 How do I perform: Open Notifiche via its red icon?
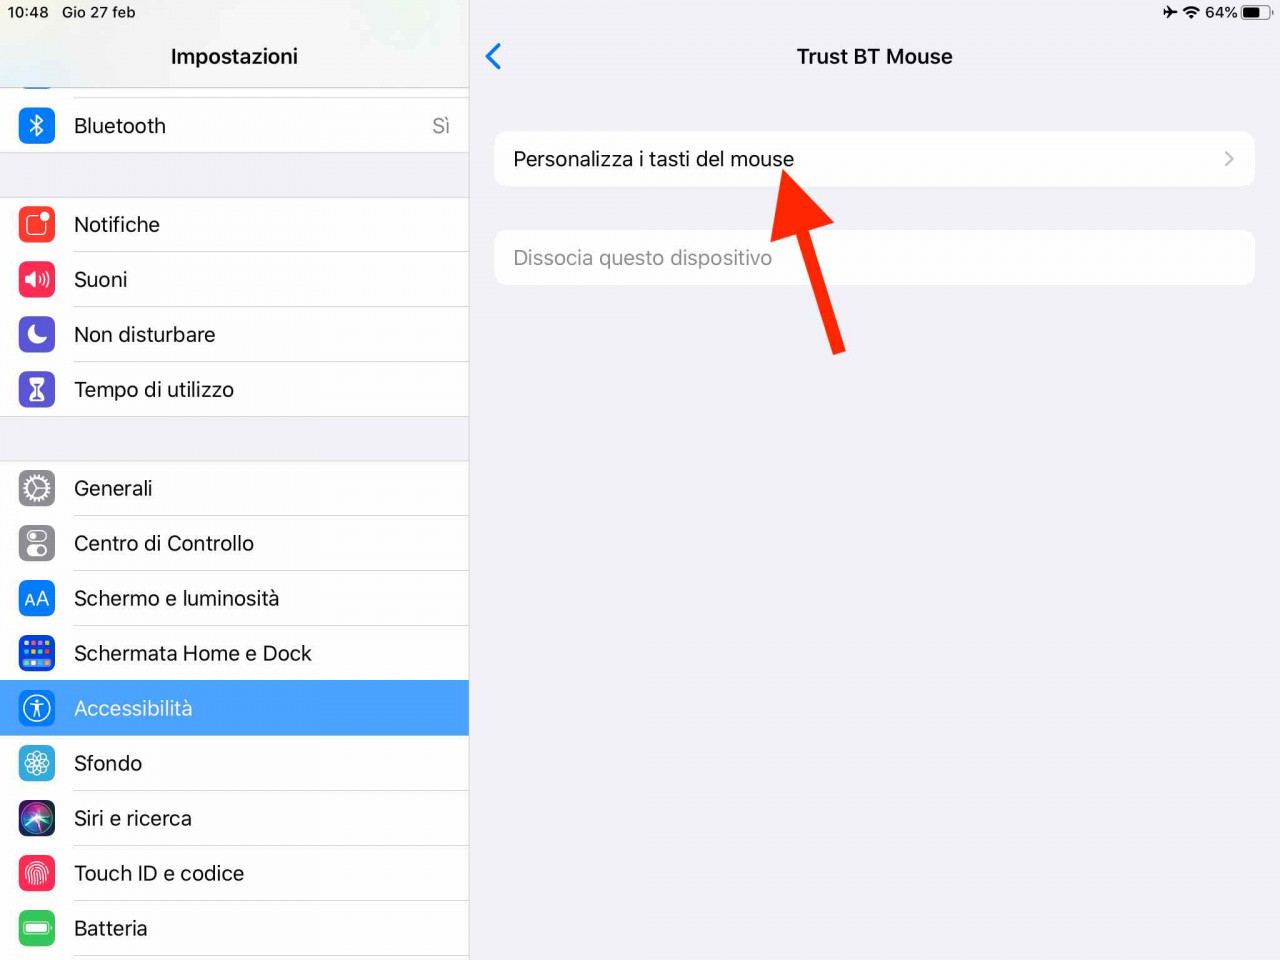tap(37, 225)
